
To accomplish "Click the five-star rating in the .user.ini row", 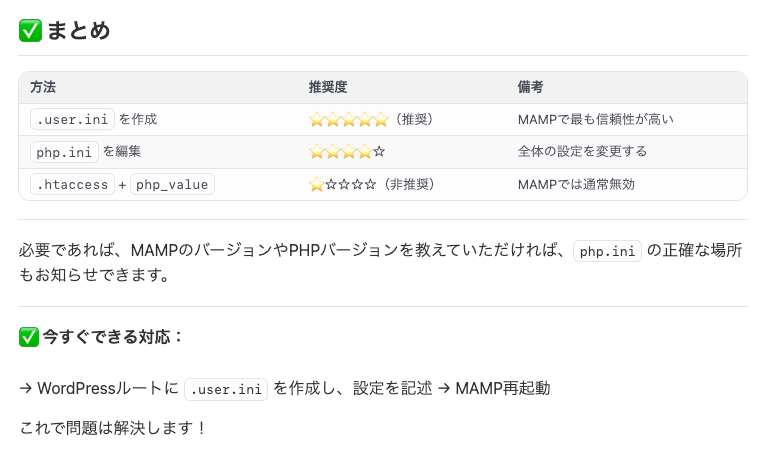I will pyautogui.click(x=348, y=120).
